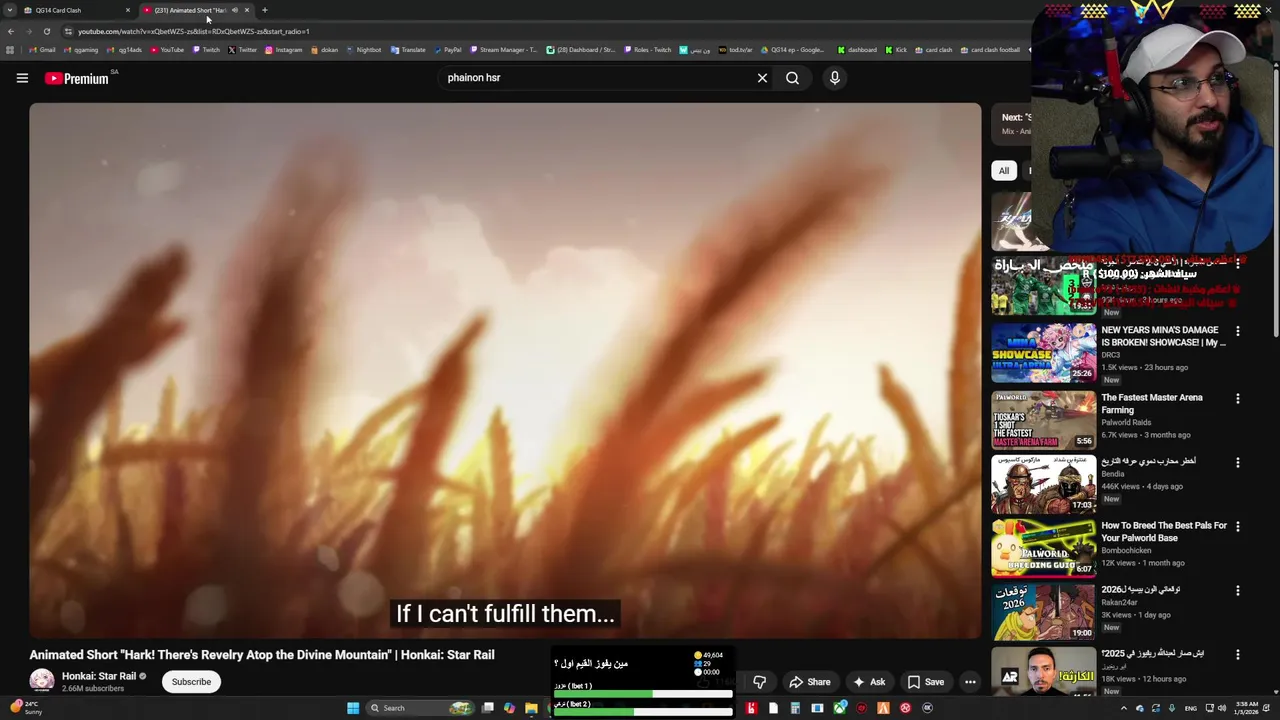
Task: Switch the ENG keyboard language indicator
Action: [x=1190, y=708]
